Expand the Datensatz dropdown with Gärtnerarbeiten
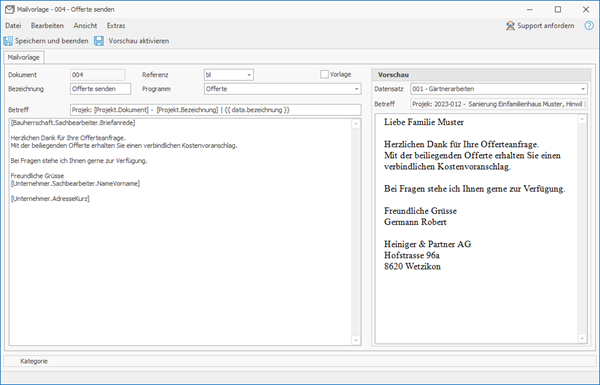The width and height of the screenshot is (600, 385). point(582,89)
